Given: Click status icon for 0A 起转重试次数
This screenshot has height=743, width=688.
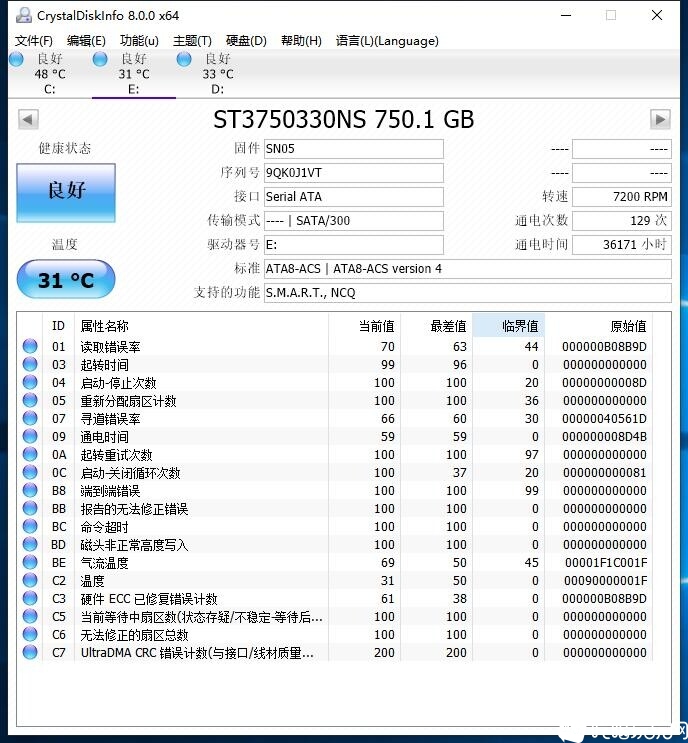Looking at the screenshot, I should click(30, 454).
